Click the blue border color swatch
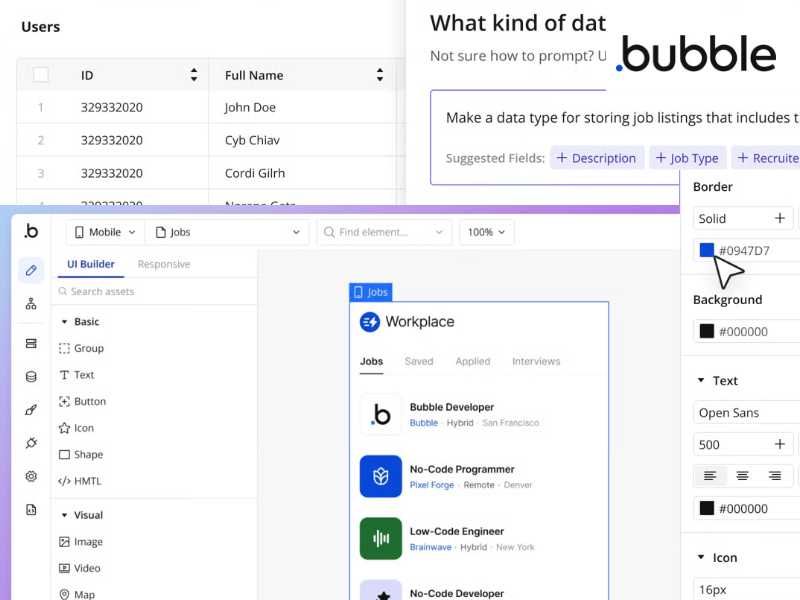Viewport: 800px width, 600px height. point(707,250)
